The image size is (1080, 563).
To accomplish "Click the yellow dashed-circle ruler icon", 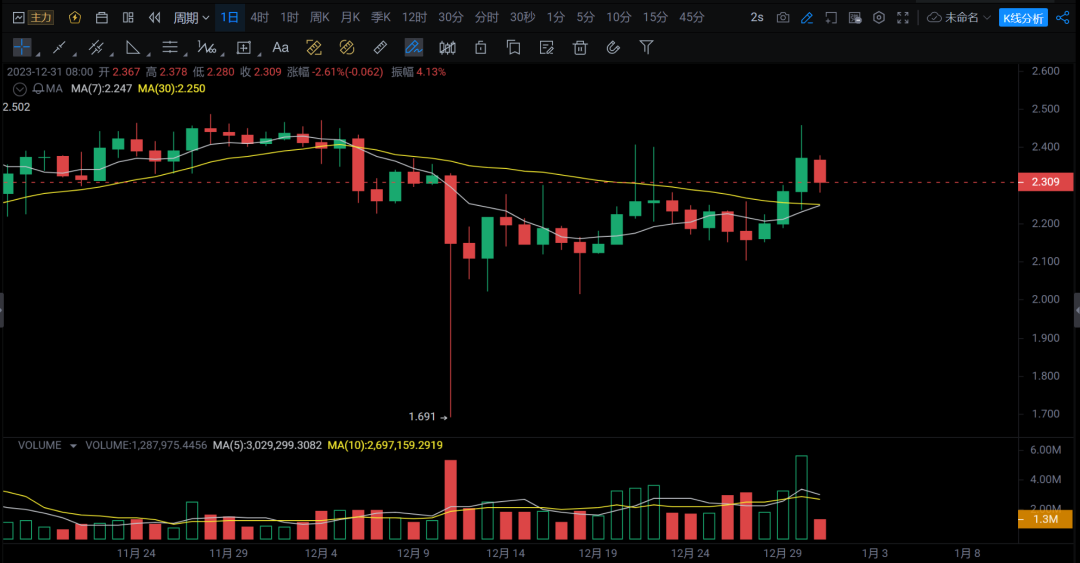I will 347,47.
